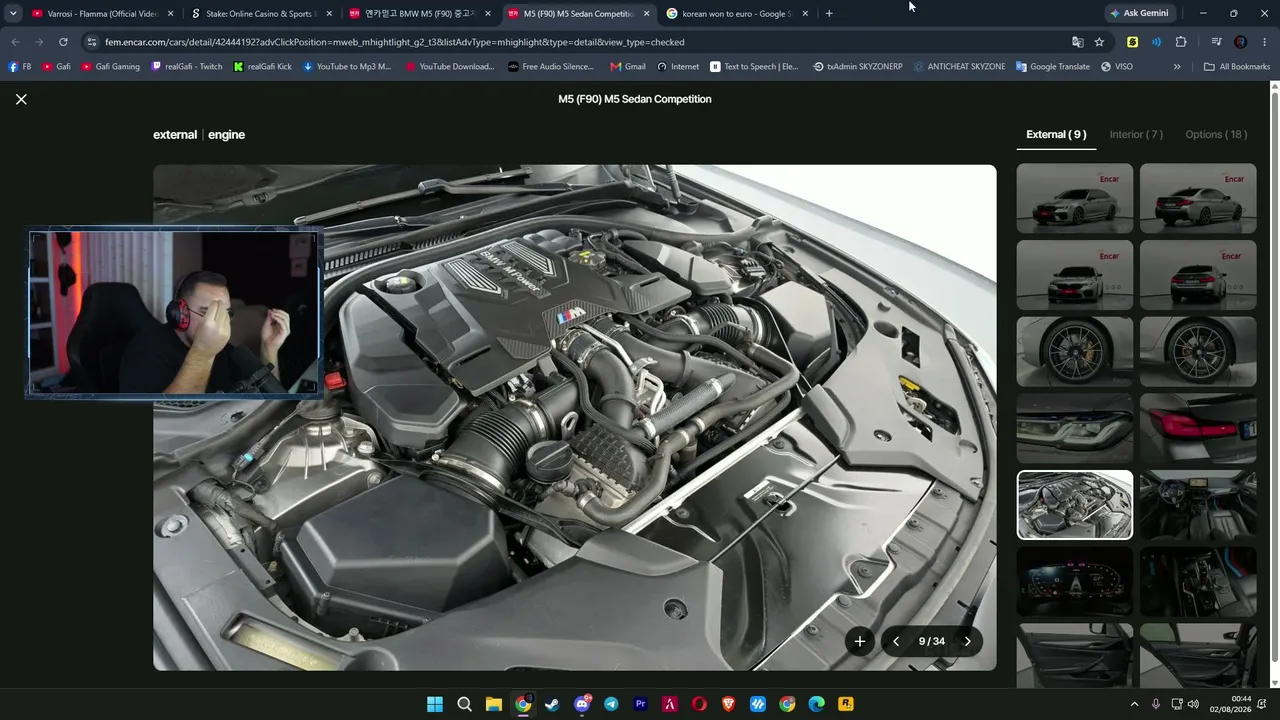Screen dimensions: 1280x720
Task: Click the external label above the photo
Action: click(x=175, y=135)
